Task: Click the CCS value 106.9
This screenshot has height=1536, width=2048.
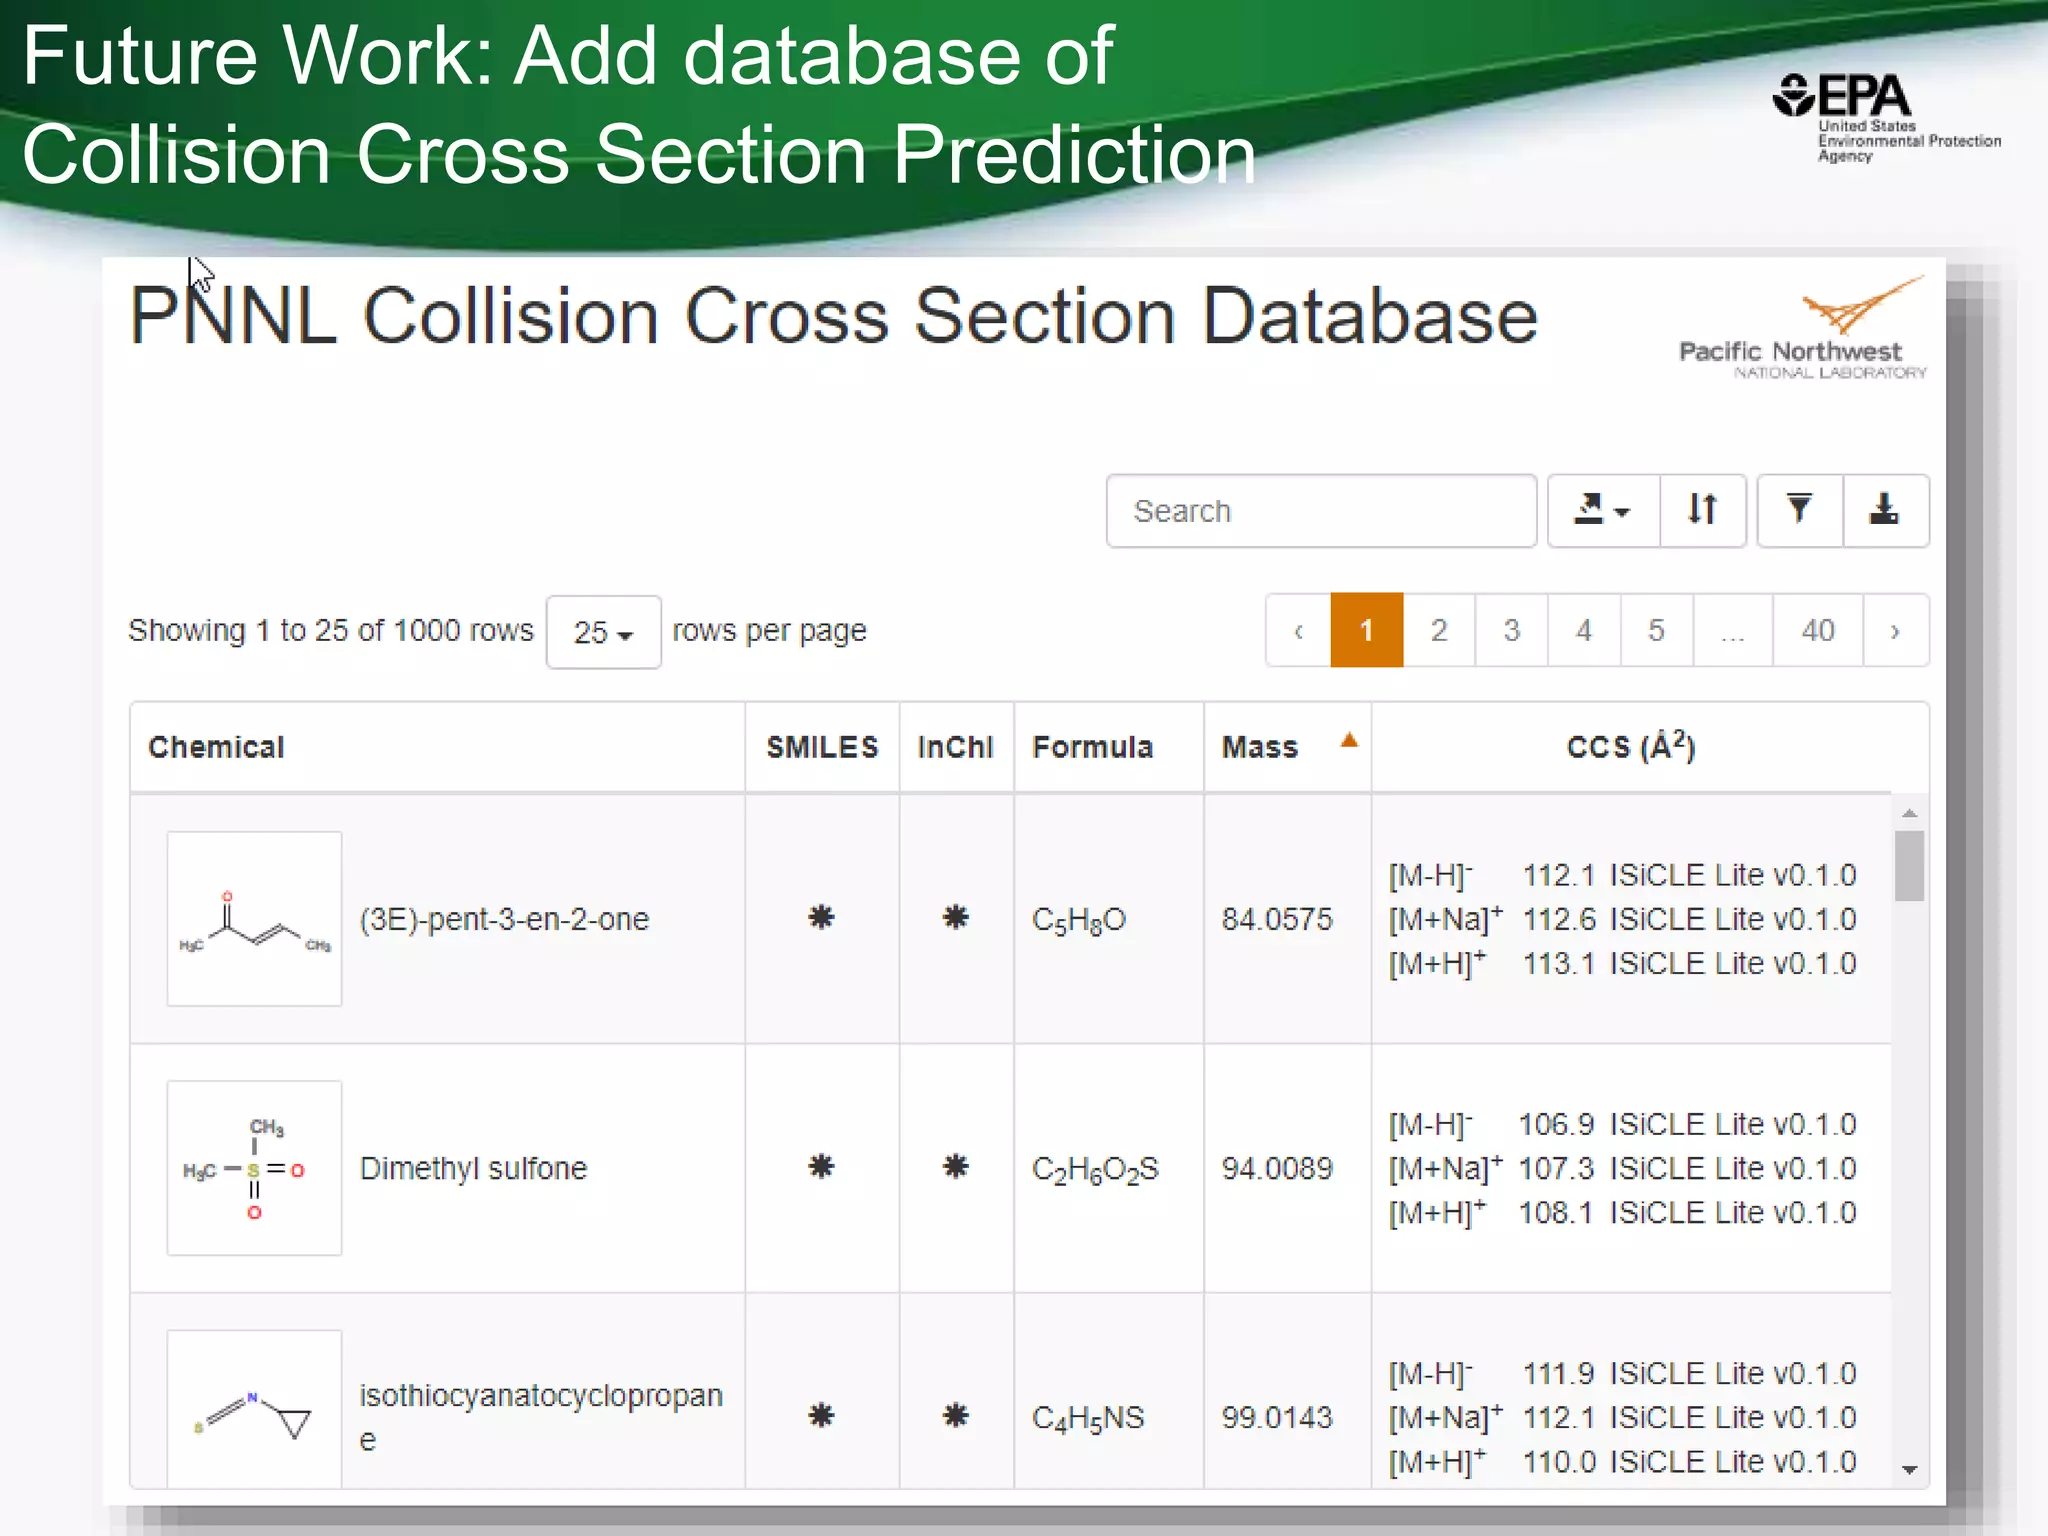Action: click(1556, 1124)
